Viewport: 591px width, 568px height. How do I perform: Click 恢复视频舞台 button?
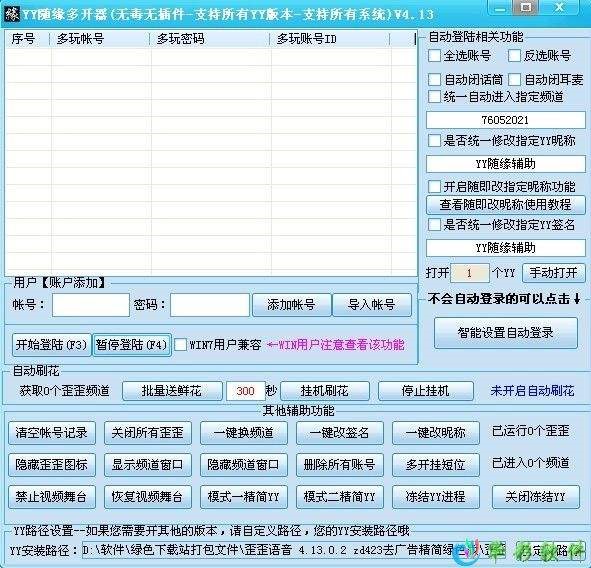tap(148, 497)
